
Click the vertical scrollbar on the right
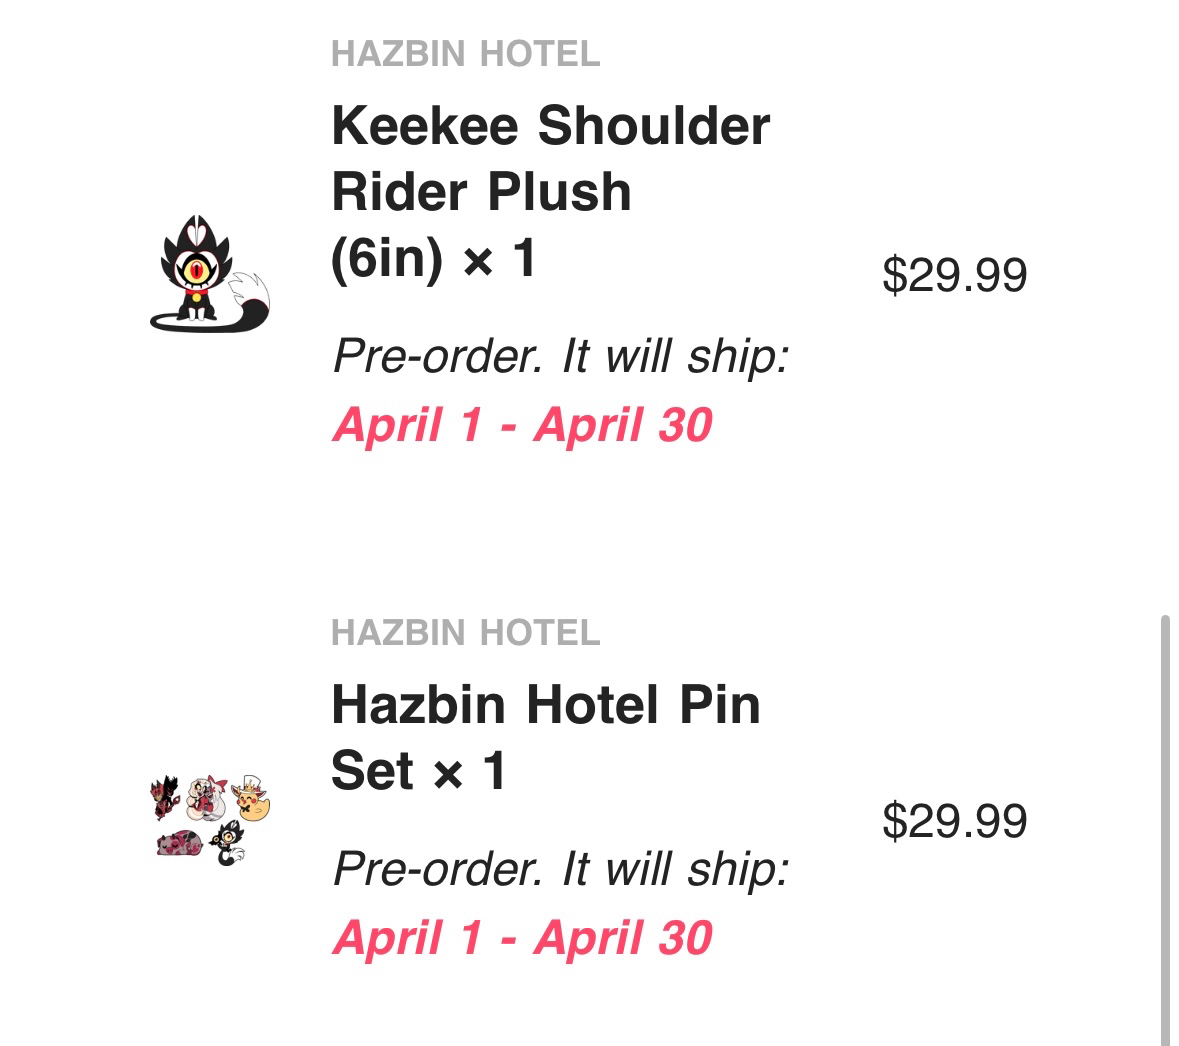[x=1165, y=830]
